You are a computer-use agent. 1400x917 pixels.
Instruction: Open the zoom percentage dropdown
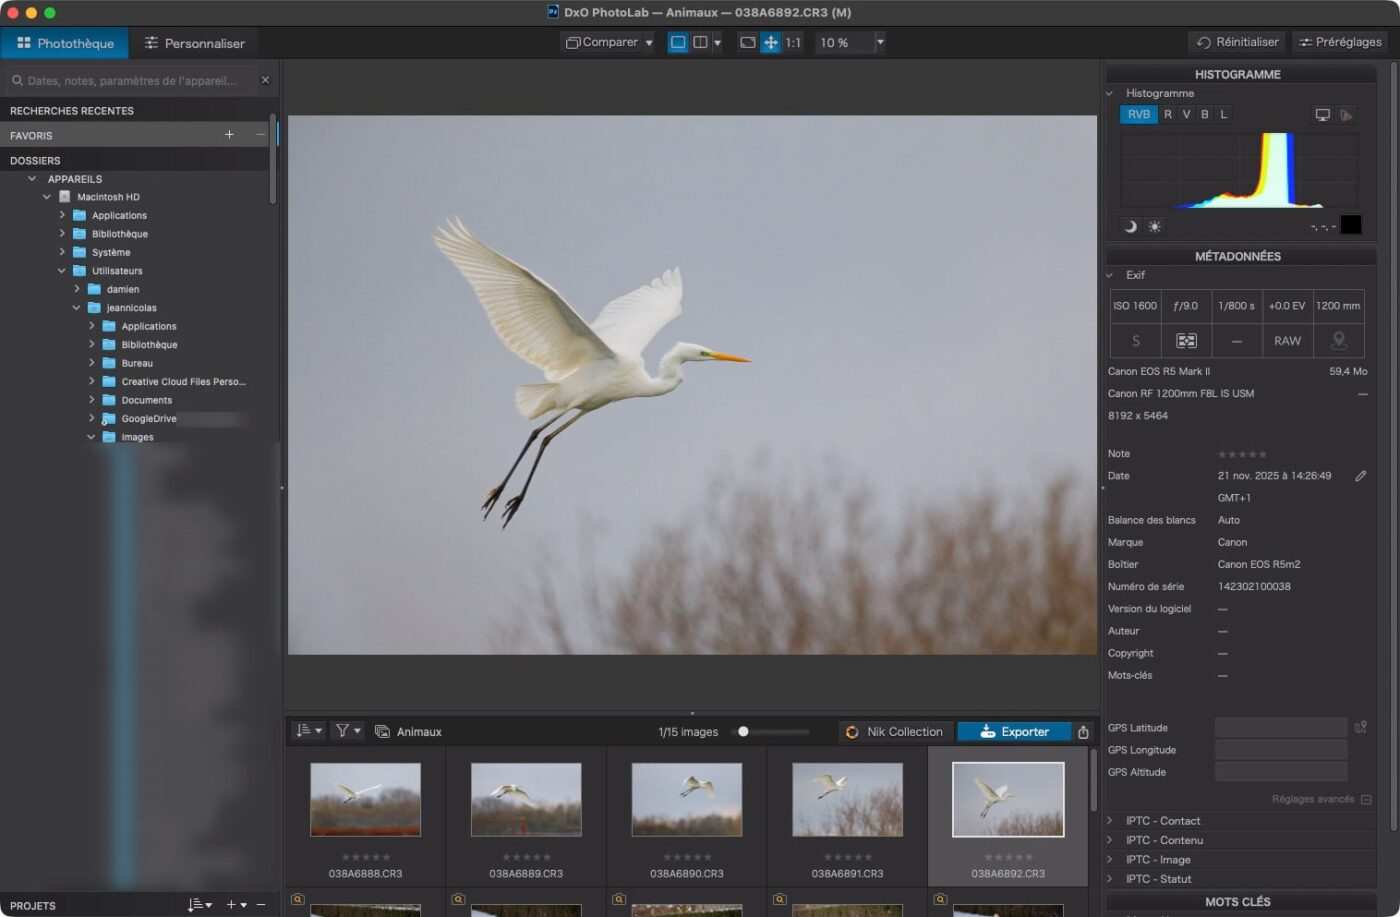pos(880,43)
